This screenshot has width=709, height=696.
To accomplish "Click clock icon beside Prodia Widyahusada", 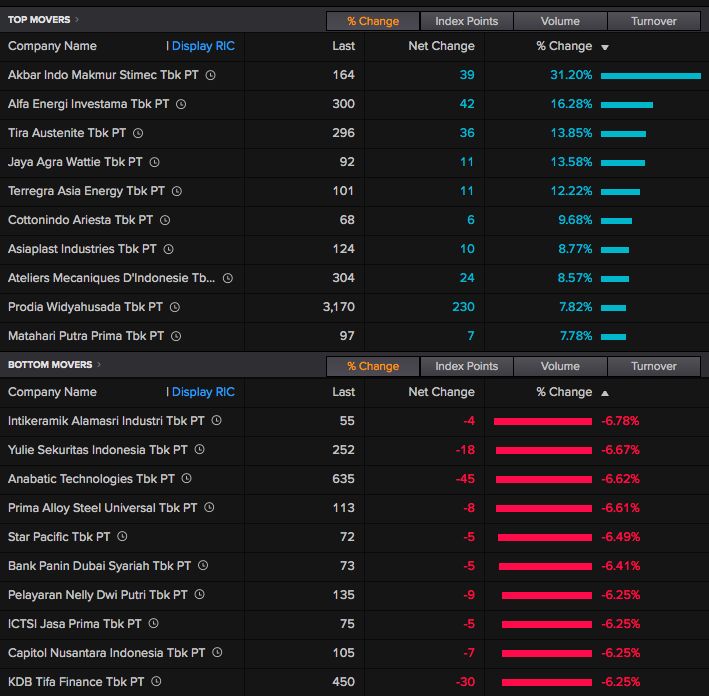I will click(x=175, y=308).
